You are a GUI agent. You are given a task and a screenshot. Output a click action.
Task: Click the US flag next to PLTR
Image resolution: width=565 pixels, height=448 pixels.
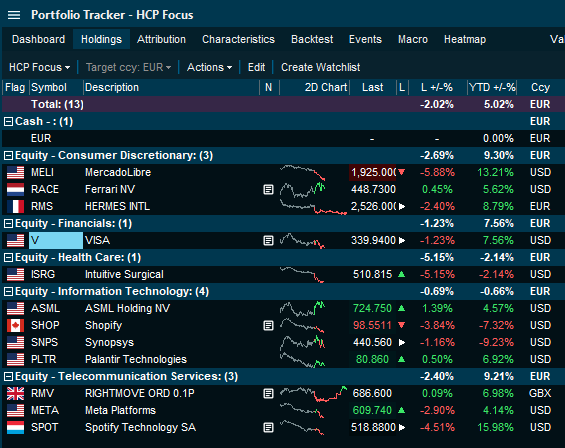click(x=15, y=359)
